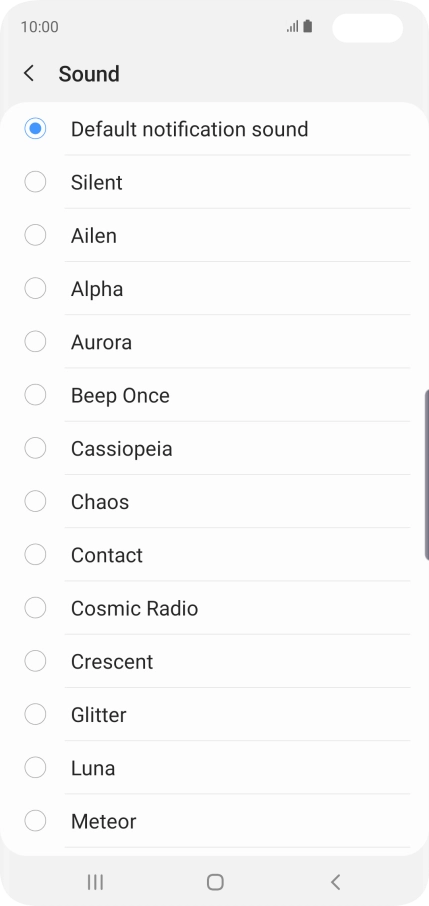The width and height of the screenshot is (429, 906).
Task: Select the Alpha radio button
Action: pos(35,288)
